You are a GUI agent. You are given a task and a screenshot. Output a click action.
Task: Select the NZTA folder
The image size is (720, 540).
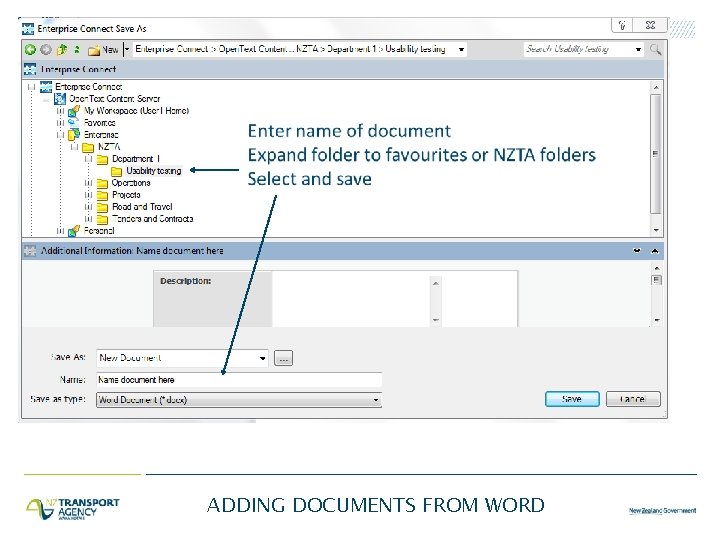pyautogui.click(x=109, y=147)
